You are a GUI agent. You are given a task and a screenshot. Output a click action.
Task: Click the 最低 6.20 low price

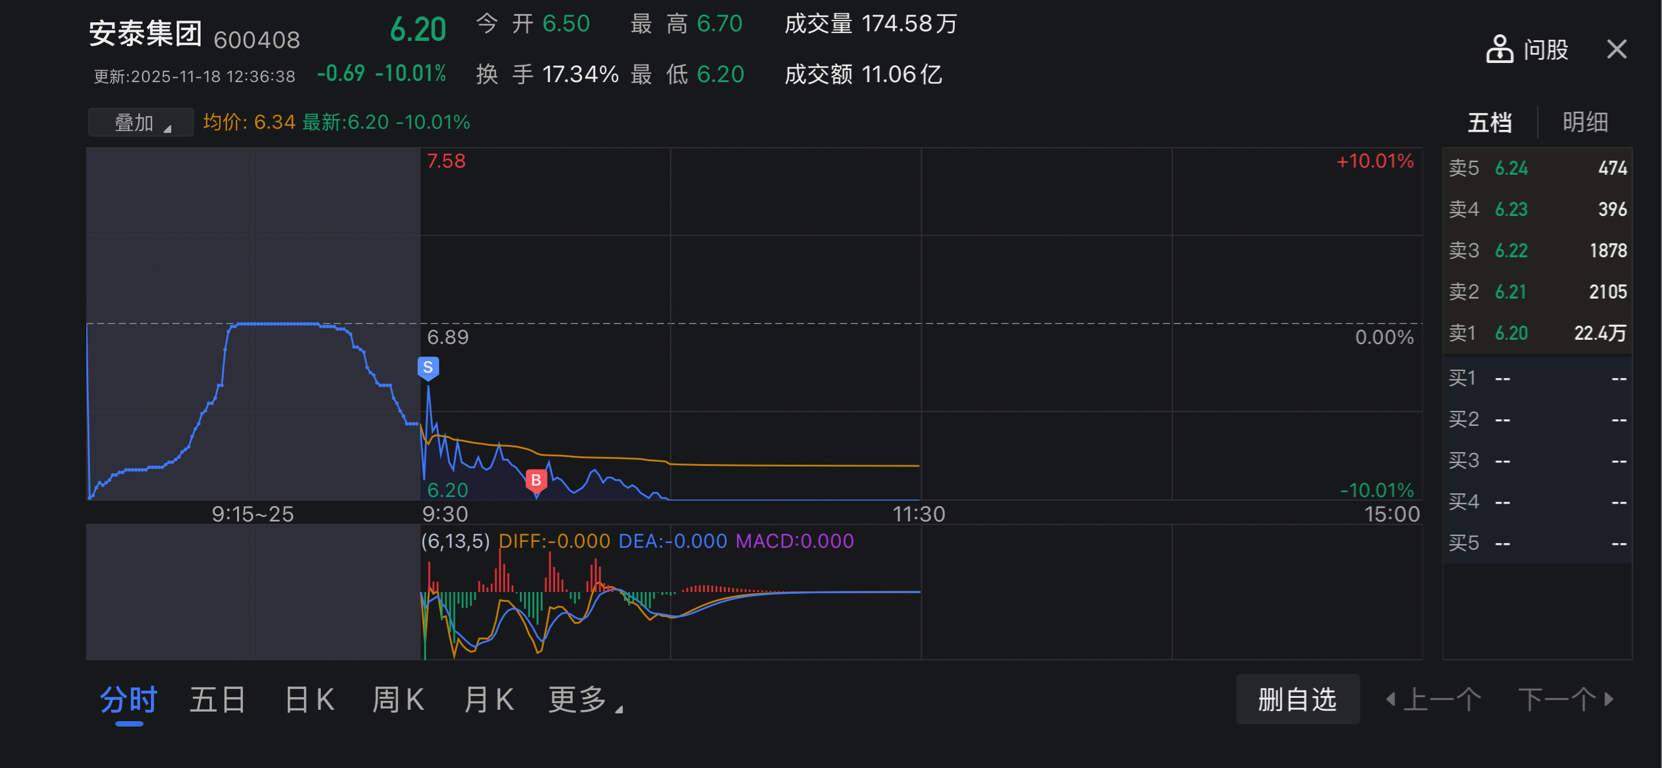687,75
